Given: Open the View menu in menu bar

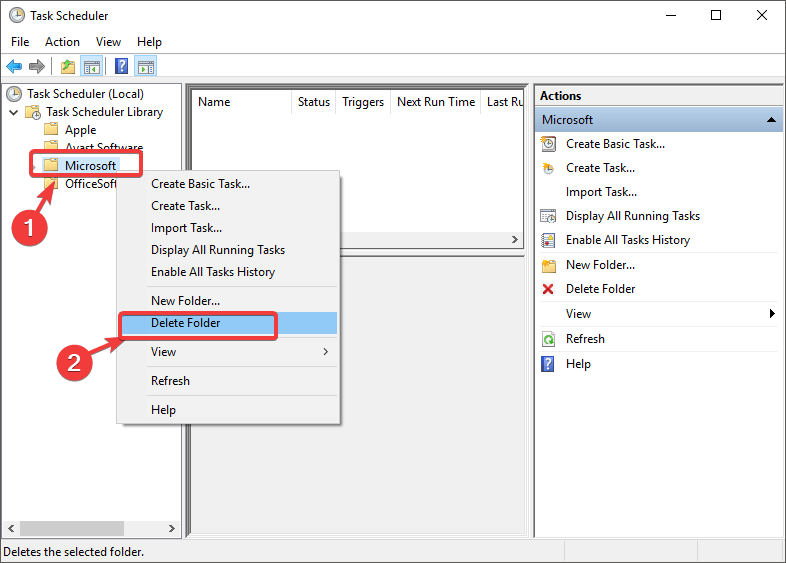Looking at the screenshot, I should tap(108, 42).
